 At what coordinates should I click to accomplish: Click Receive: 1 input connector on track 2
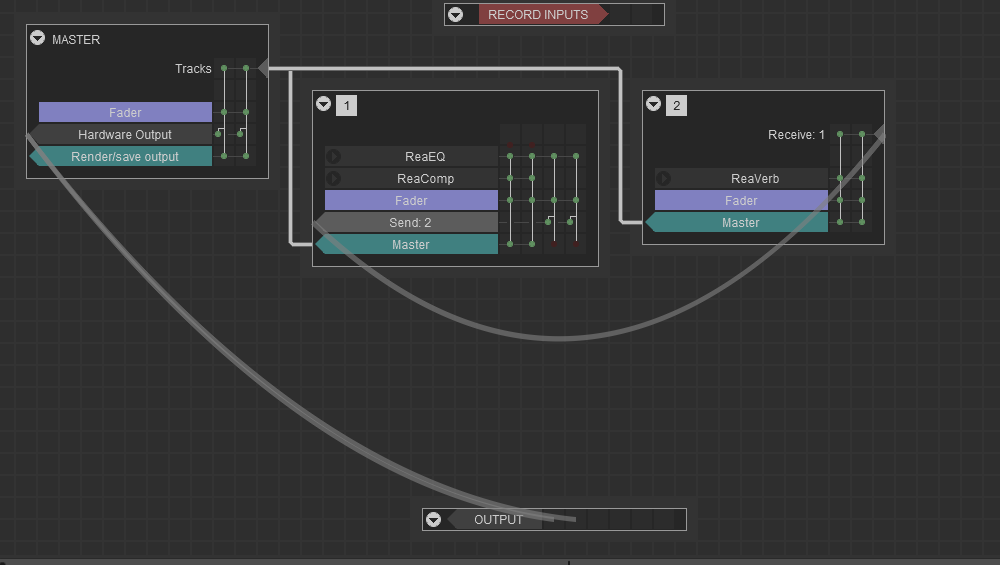point(879,134)
